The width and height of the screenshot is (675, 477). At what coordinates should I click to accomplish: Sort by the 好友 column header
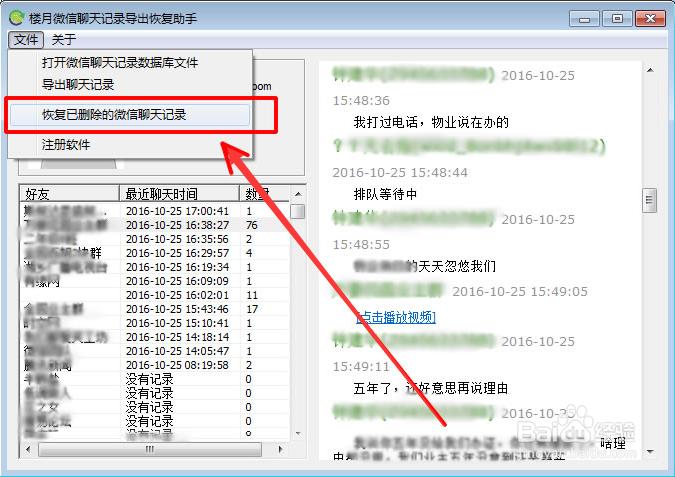click(69, 194)
